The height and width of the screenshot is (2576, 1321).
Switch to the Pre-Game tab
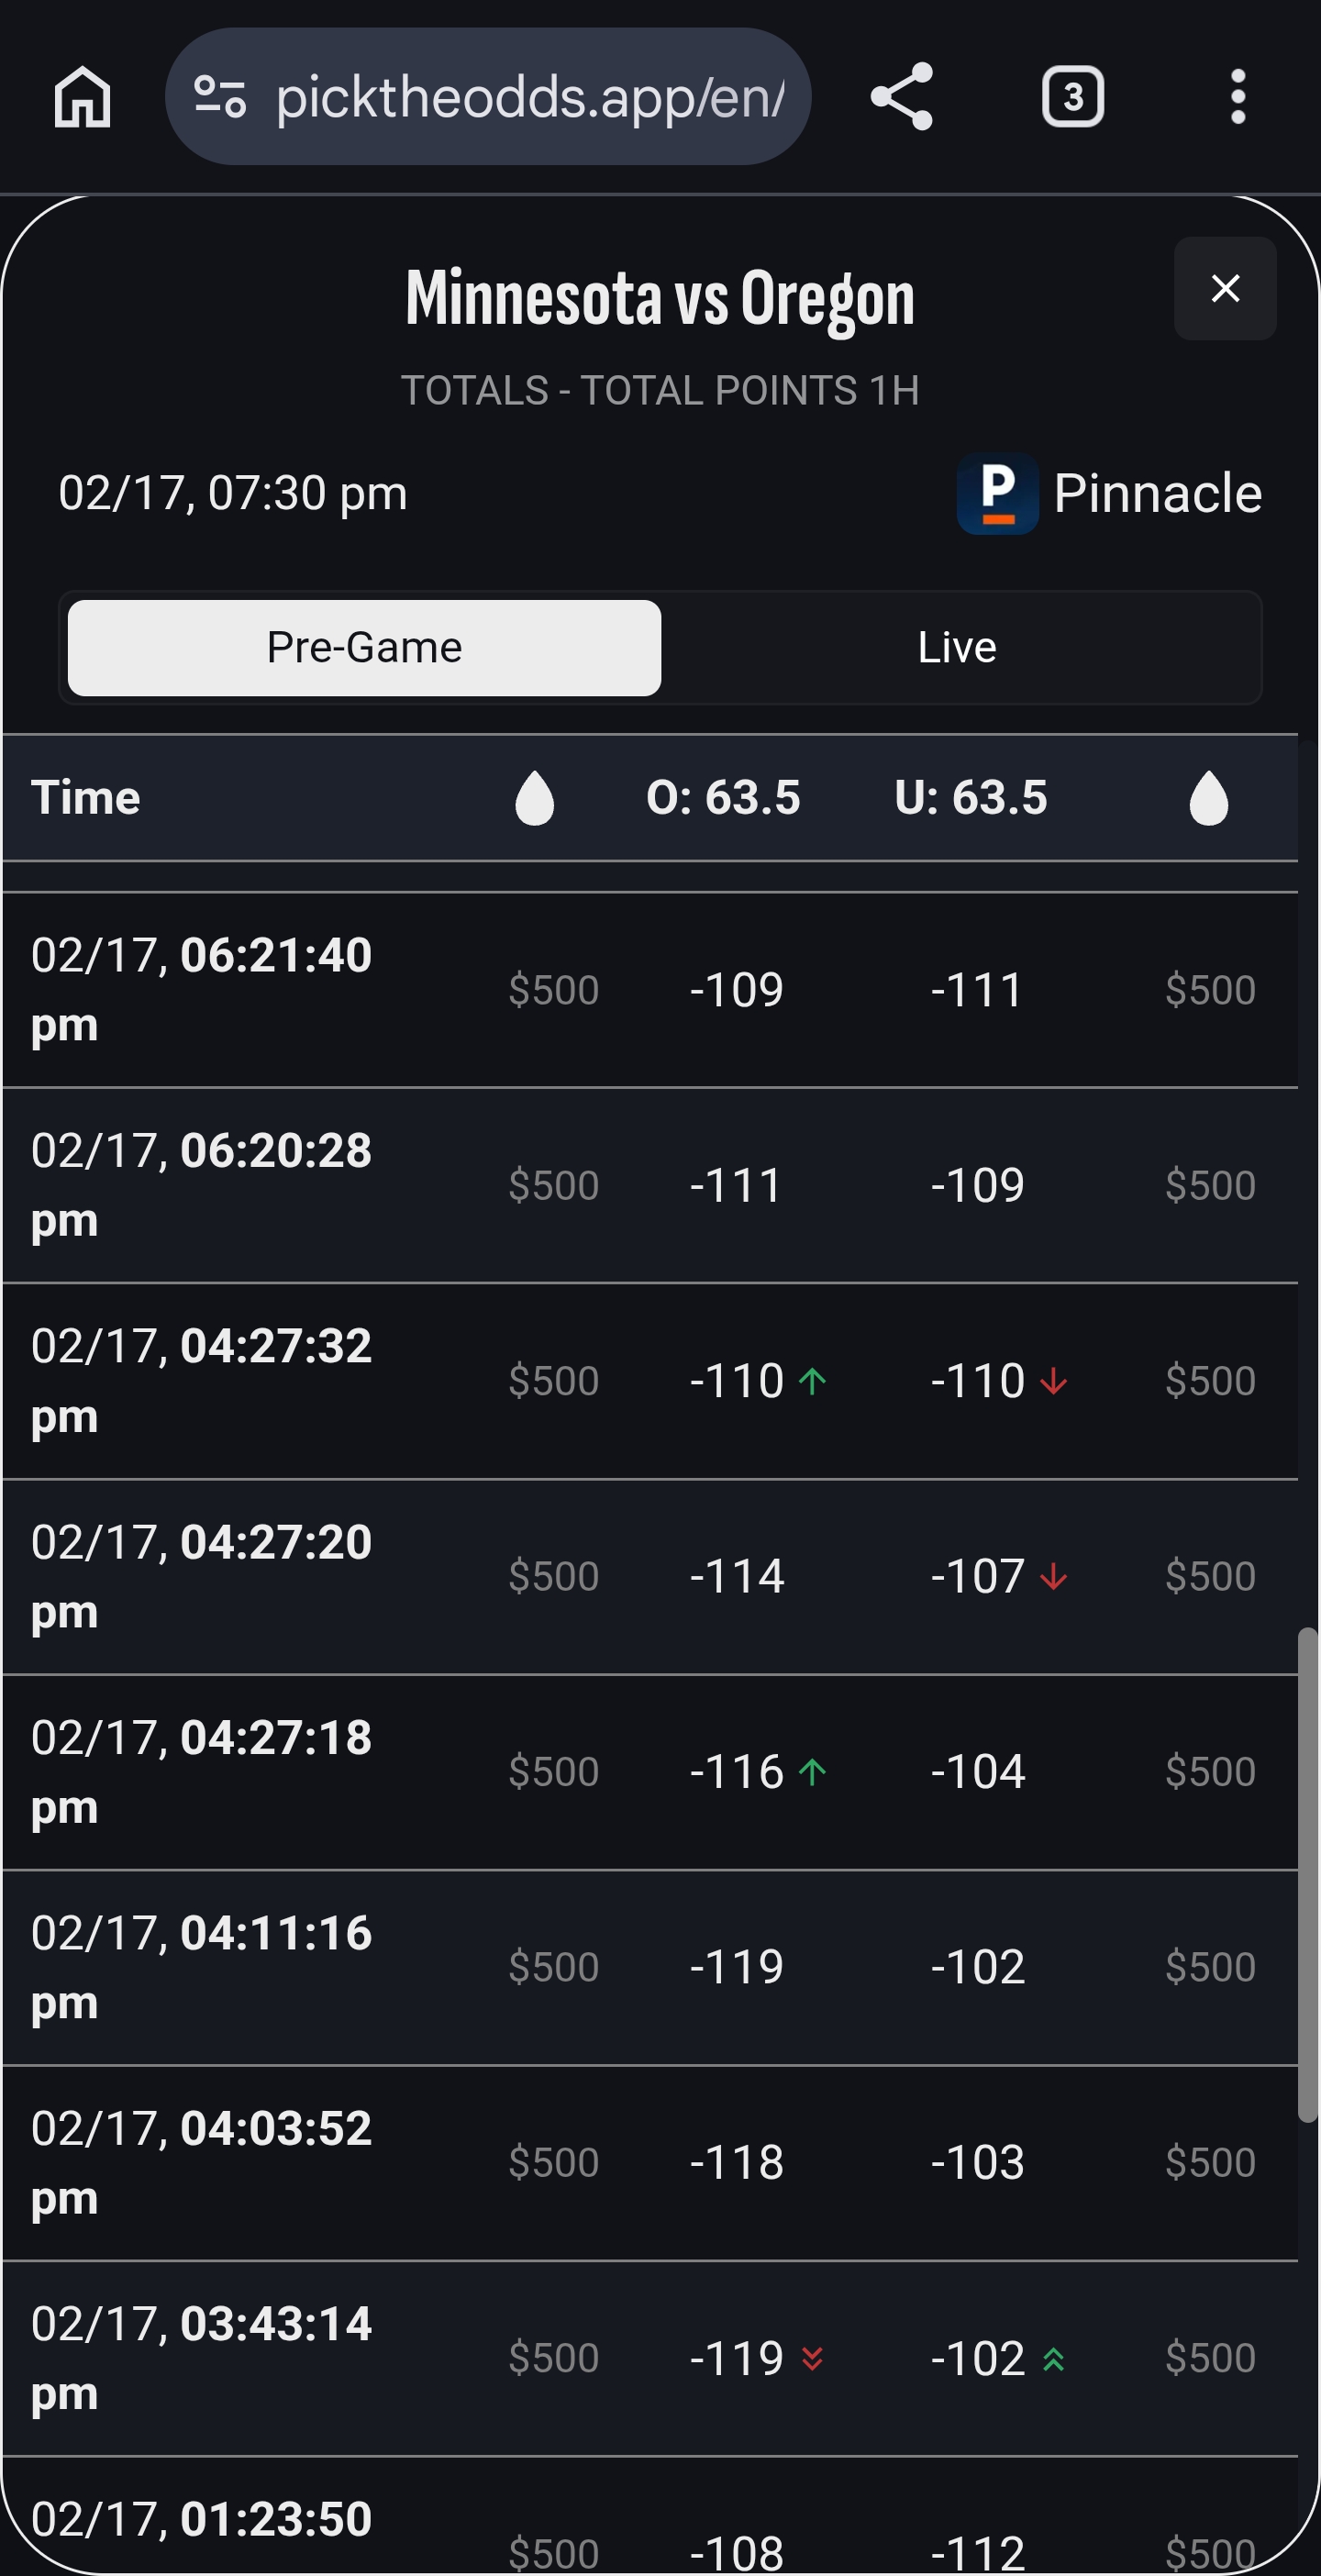click(364, 648)
